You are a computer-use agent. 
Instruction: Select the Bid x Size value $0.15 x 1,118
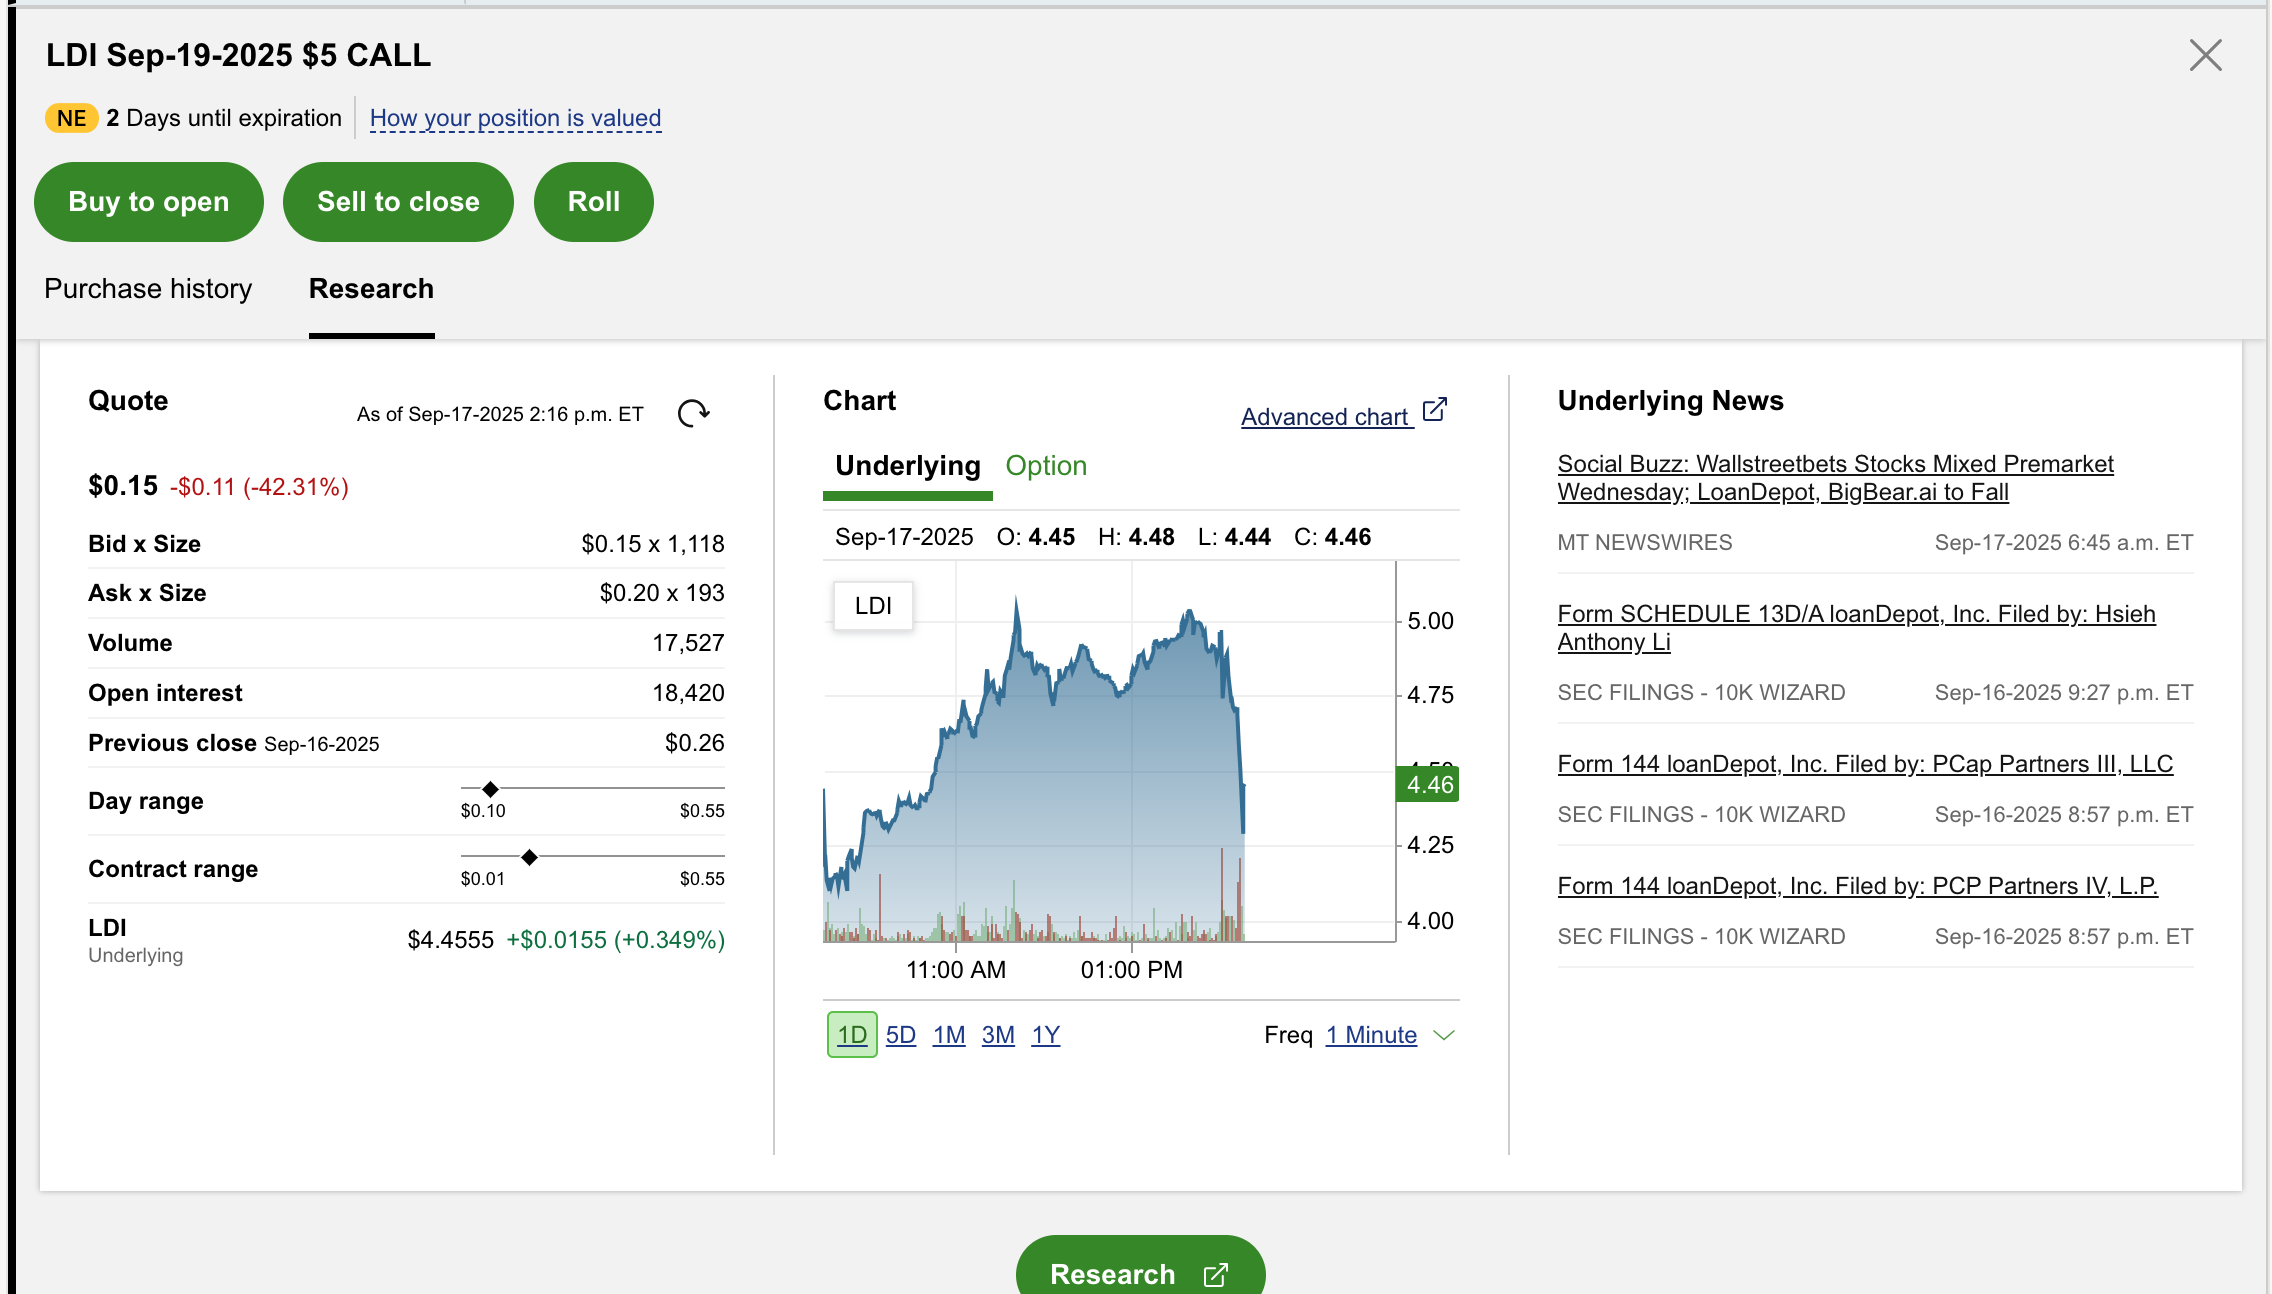653,544
